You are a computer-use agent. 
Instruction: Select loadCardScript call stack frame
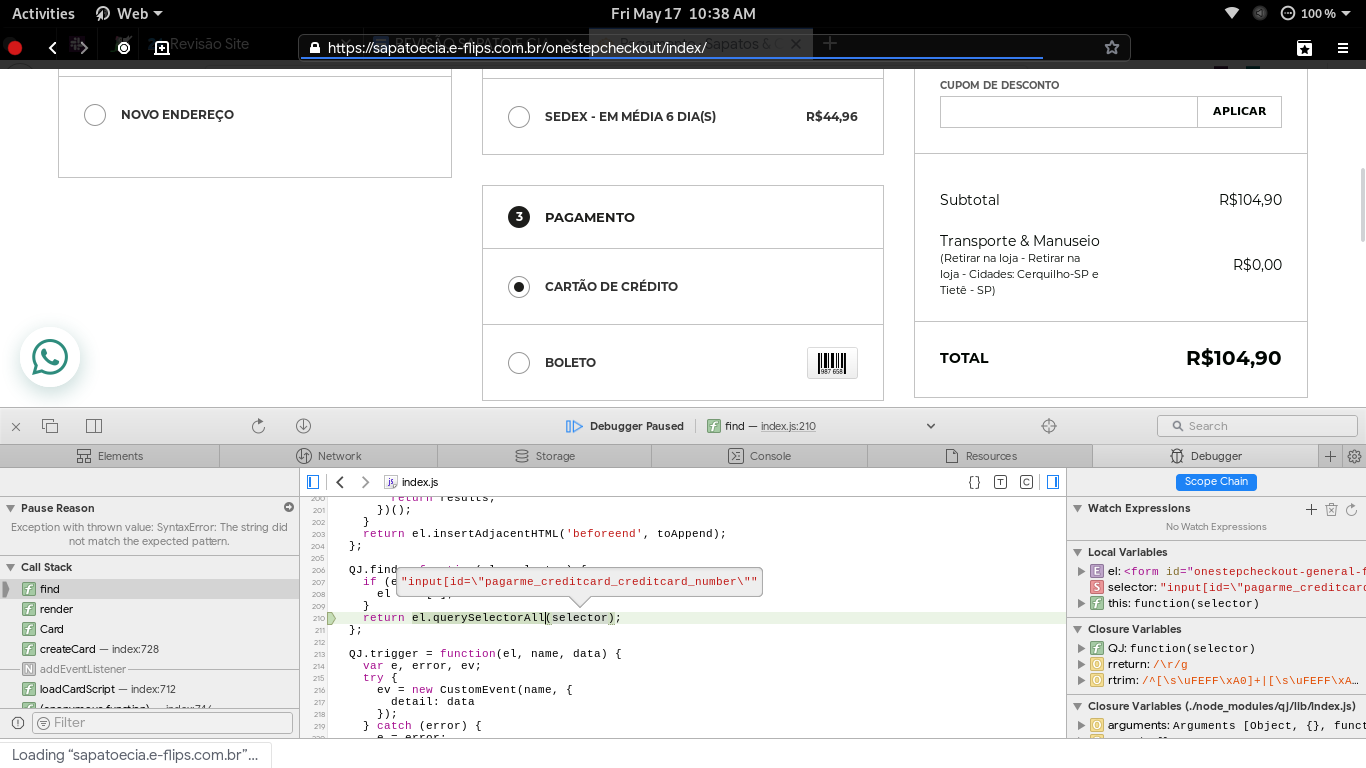pyautogui.click(x=150, y=689)
